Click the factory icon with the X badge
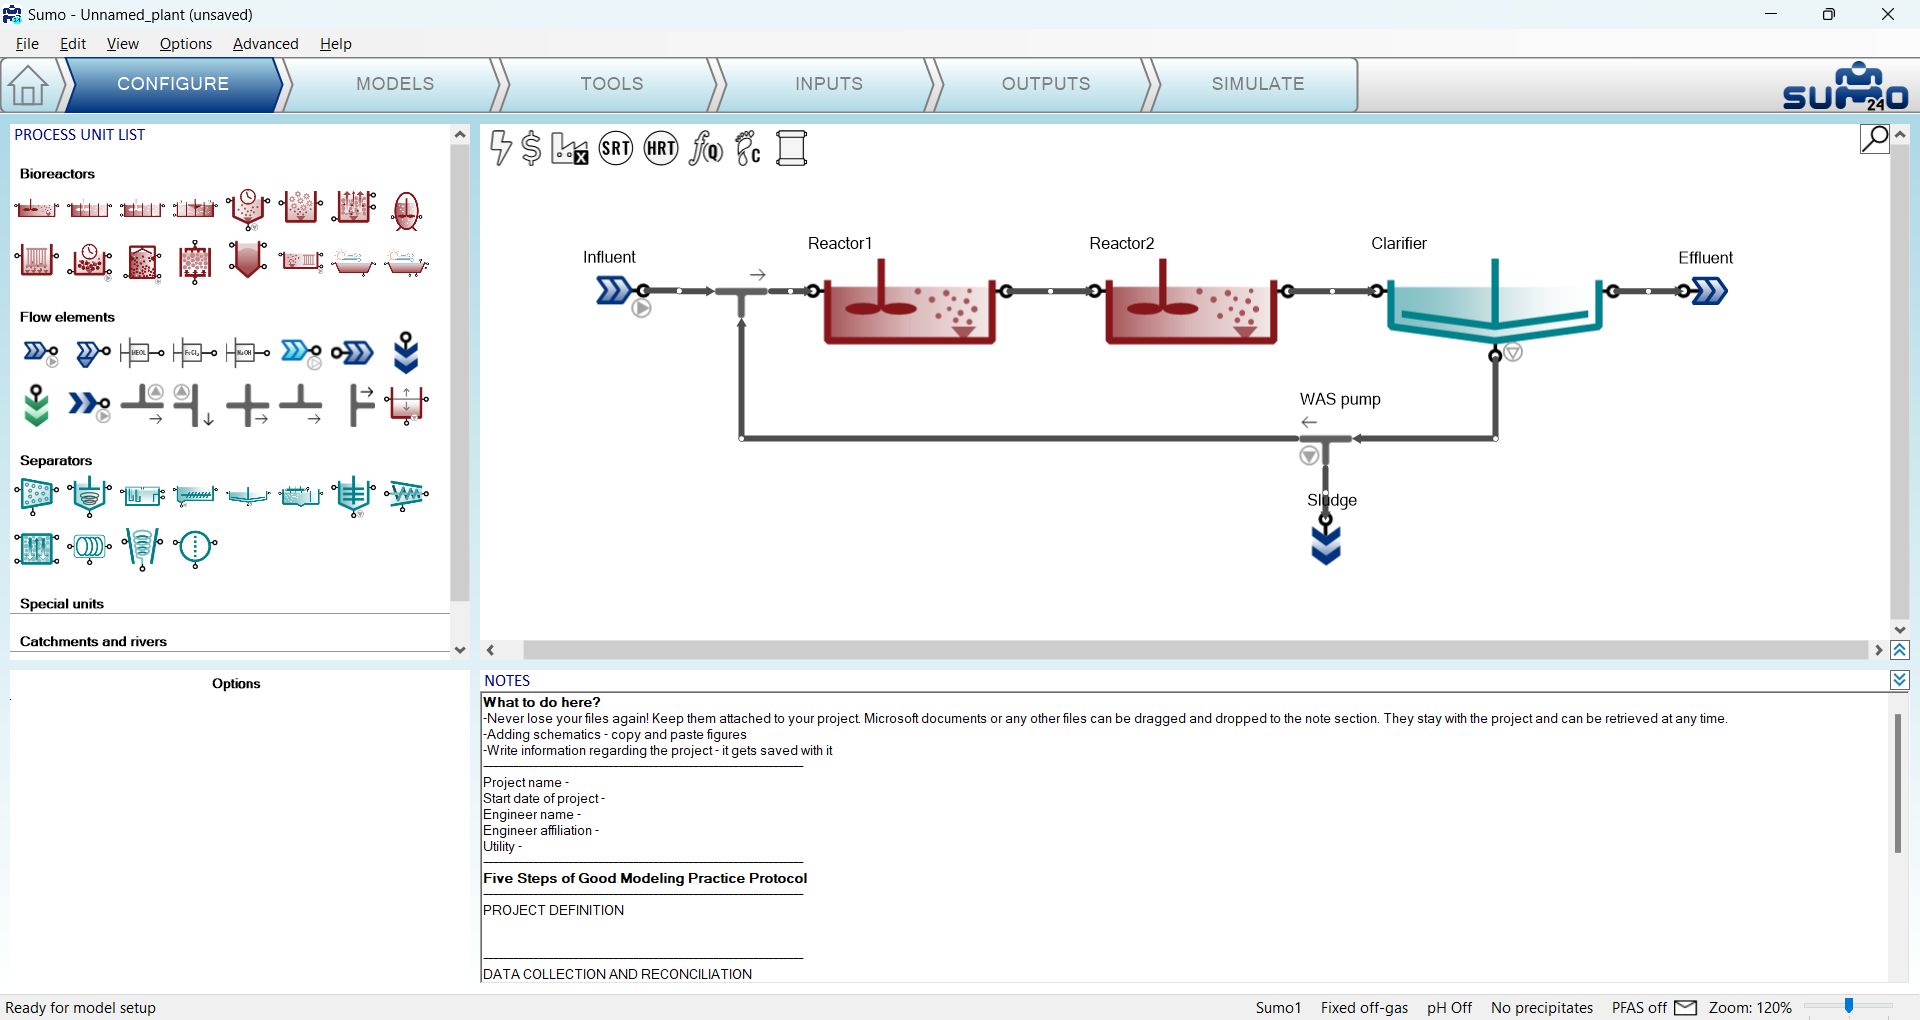This screenshot has width=1920, height=1020. (x=570, y=148)
